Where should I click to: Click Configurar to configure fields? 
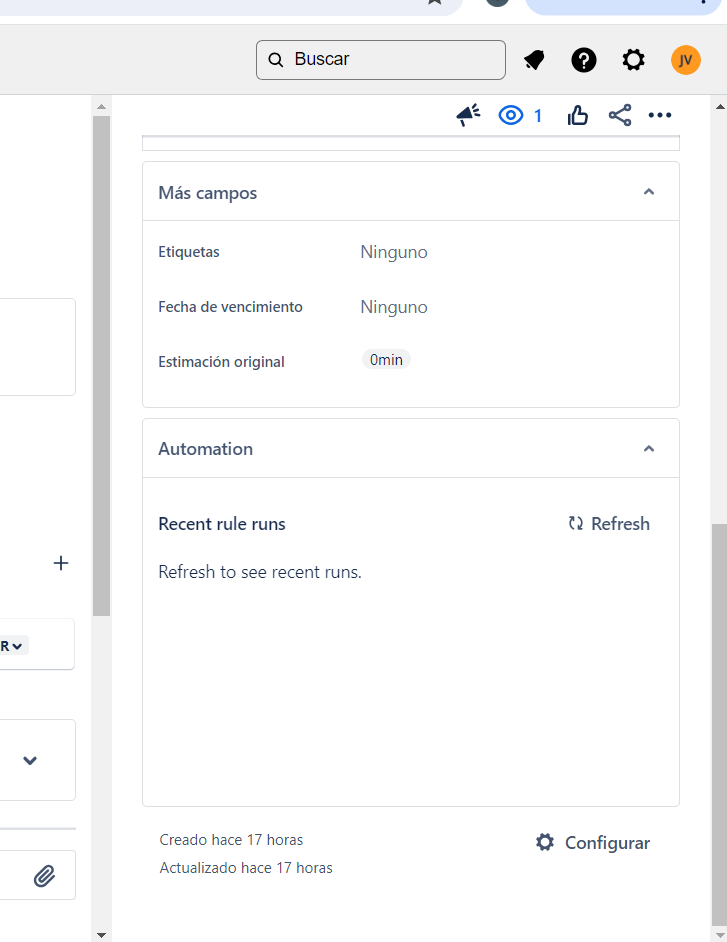coord(592,843)
